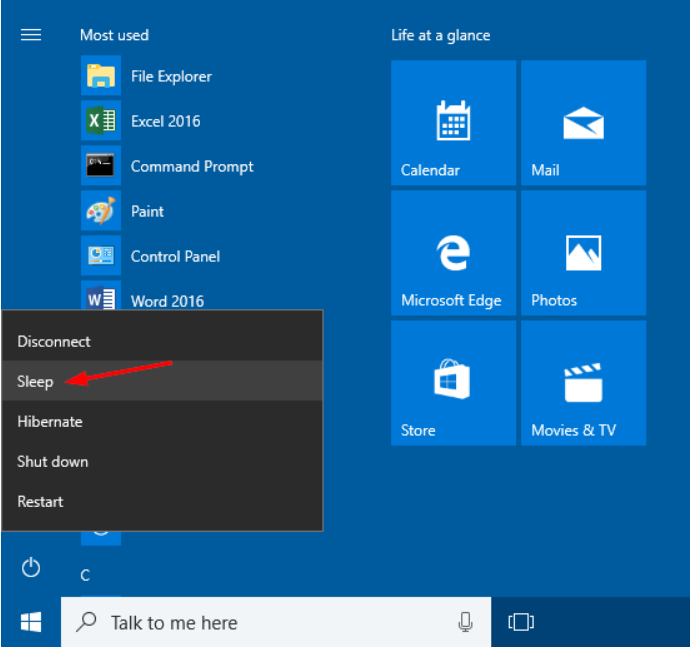Choose Shut down in the power menu
Viewport: 692px width, 648px height.
point(53,462)
